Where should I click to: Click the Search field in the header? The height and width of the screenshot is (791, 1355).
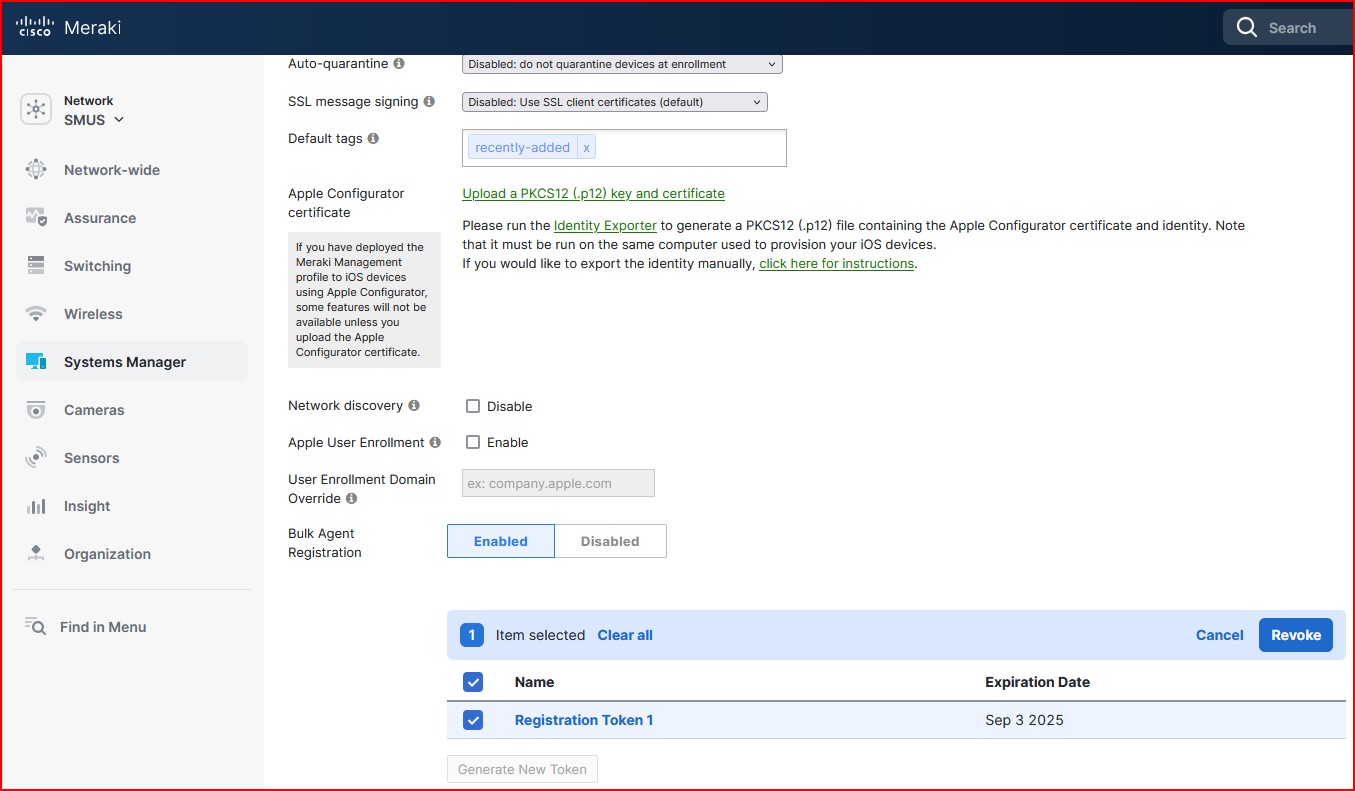(x=1289, y=28)
